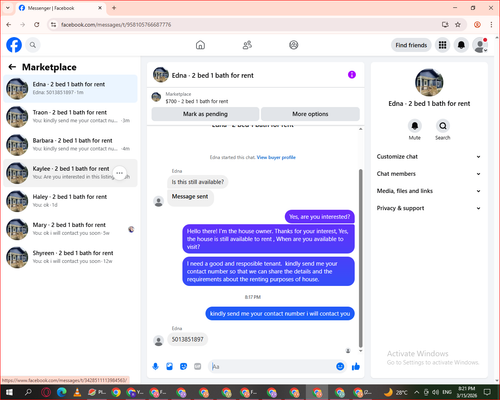
Task: Open the ENG language indicator in tray
Action: pyautogui.click(x=447, y=392)
